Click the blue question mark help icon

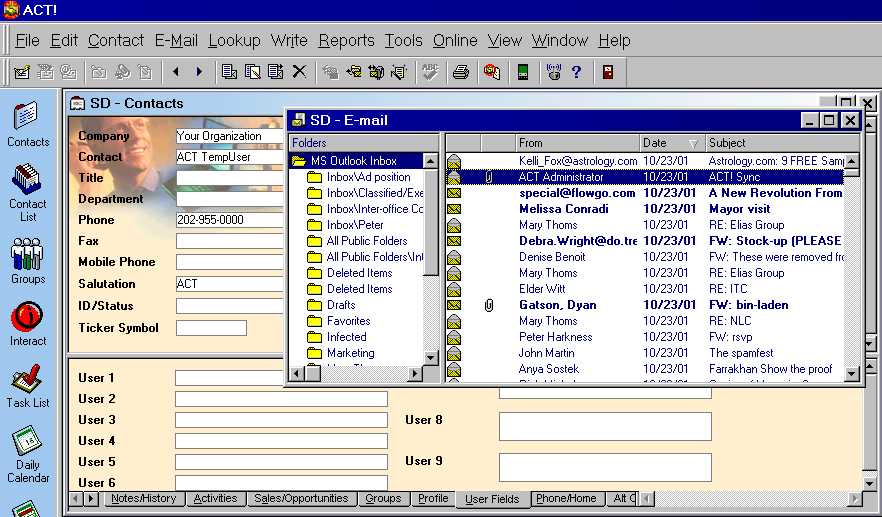click(x=576, y=72)
